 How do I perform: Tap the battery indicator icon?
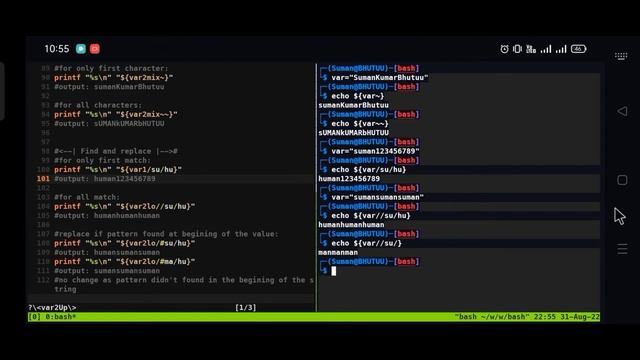(578, 49)
